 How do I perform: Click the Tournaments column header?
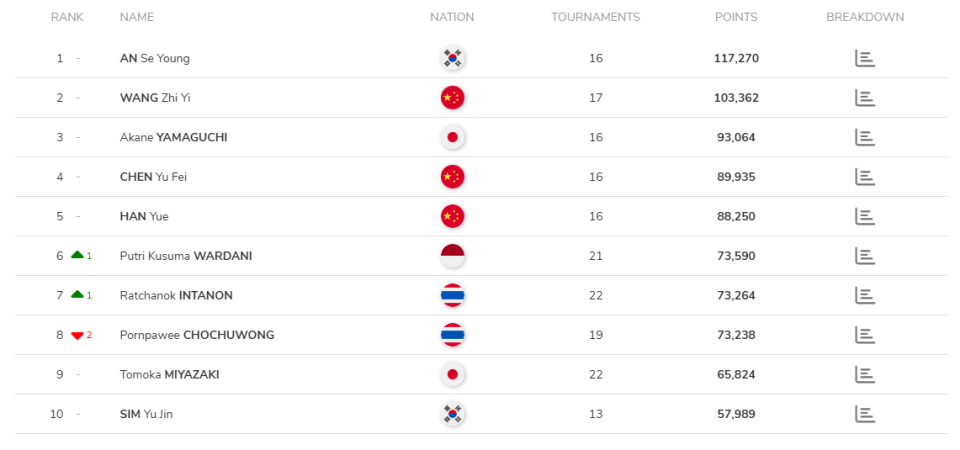[x=595, y=17]
